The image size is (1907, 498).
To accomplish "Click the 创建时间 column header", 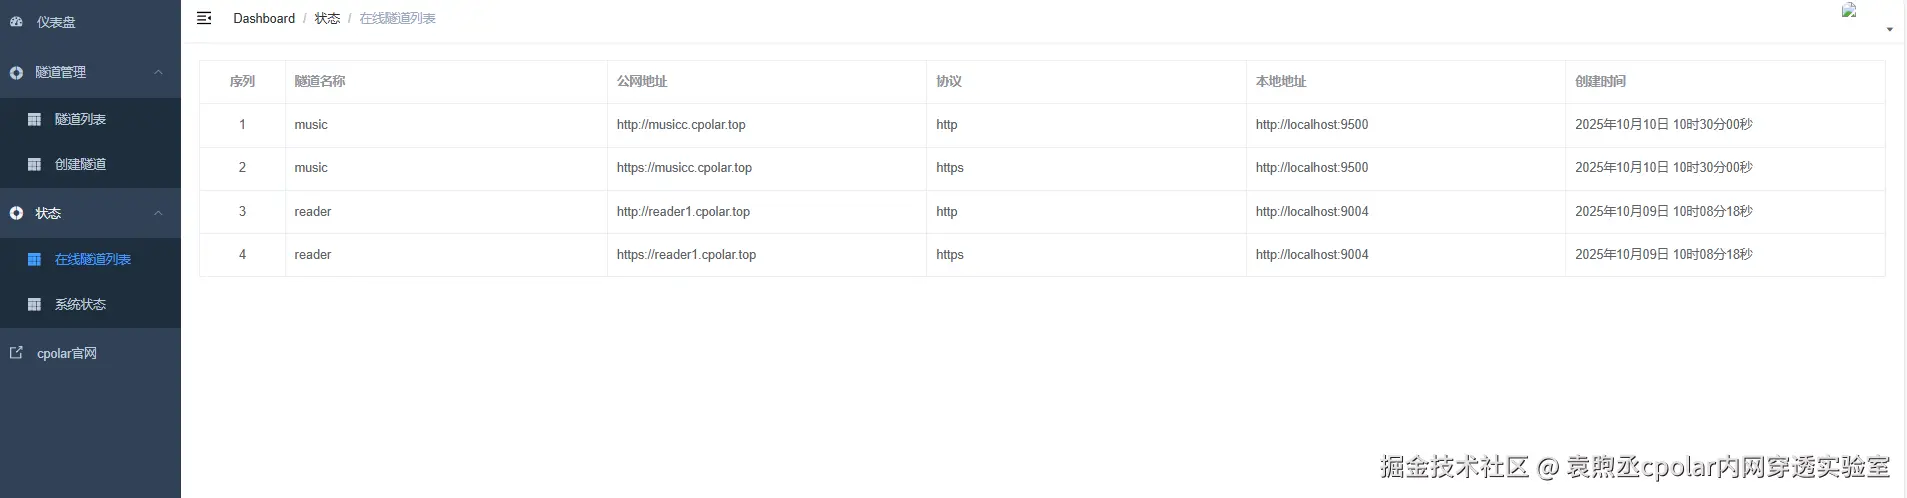I will (x=1600, y=81).
